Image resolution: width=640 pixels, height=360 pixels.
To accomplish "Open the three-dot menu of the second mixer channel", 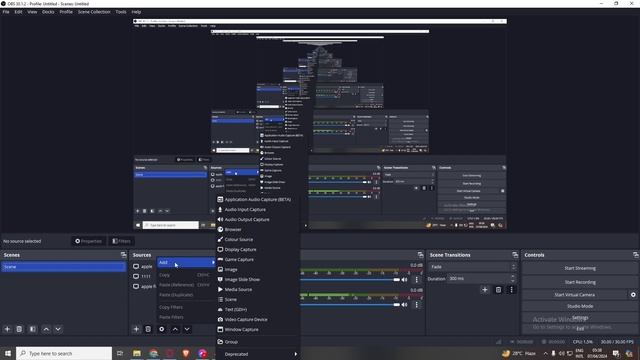I will point(416,304).
